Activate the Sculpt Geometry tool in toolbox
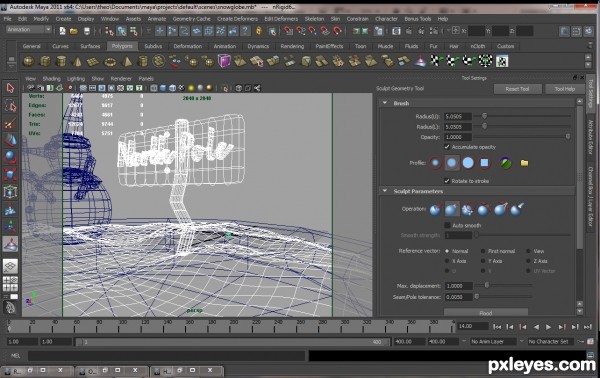Image resolution: width=600 pixels, height=378 pixels. point(10,243)
